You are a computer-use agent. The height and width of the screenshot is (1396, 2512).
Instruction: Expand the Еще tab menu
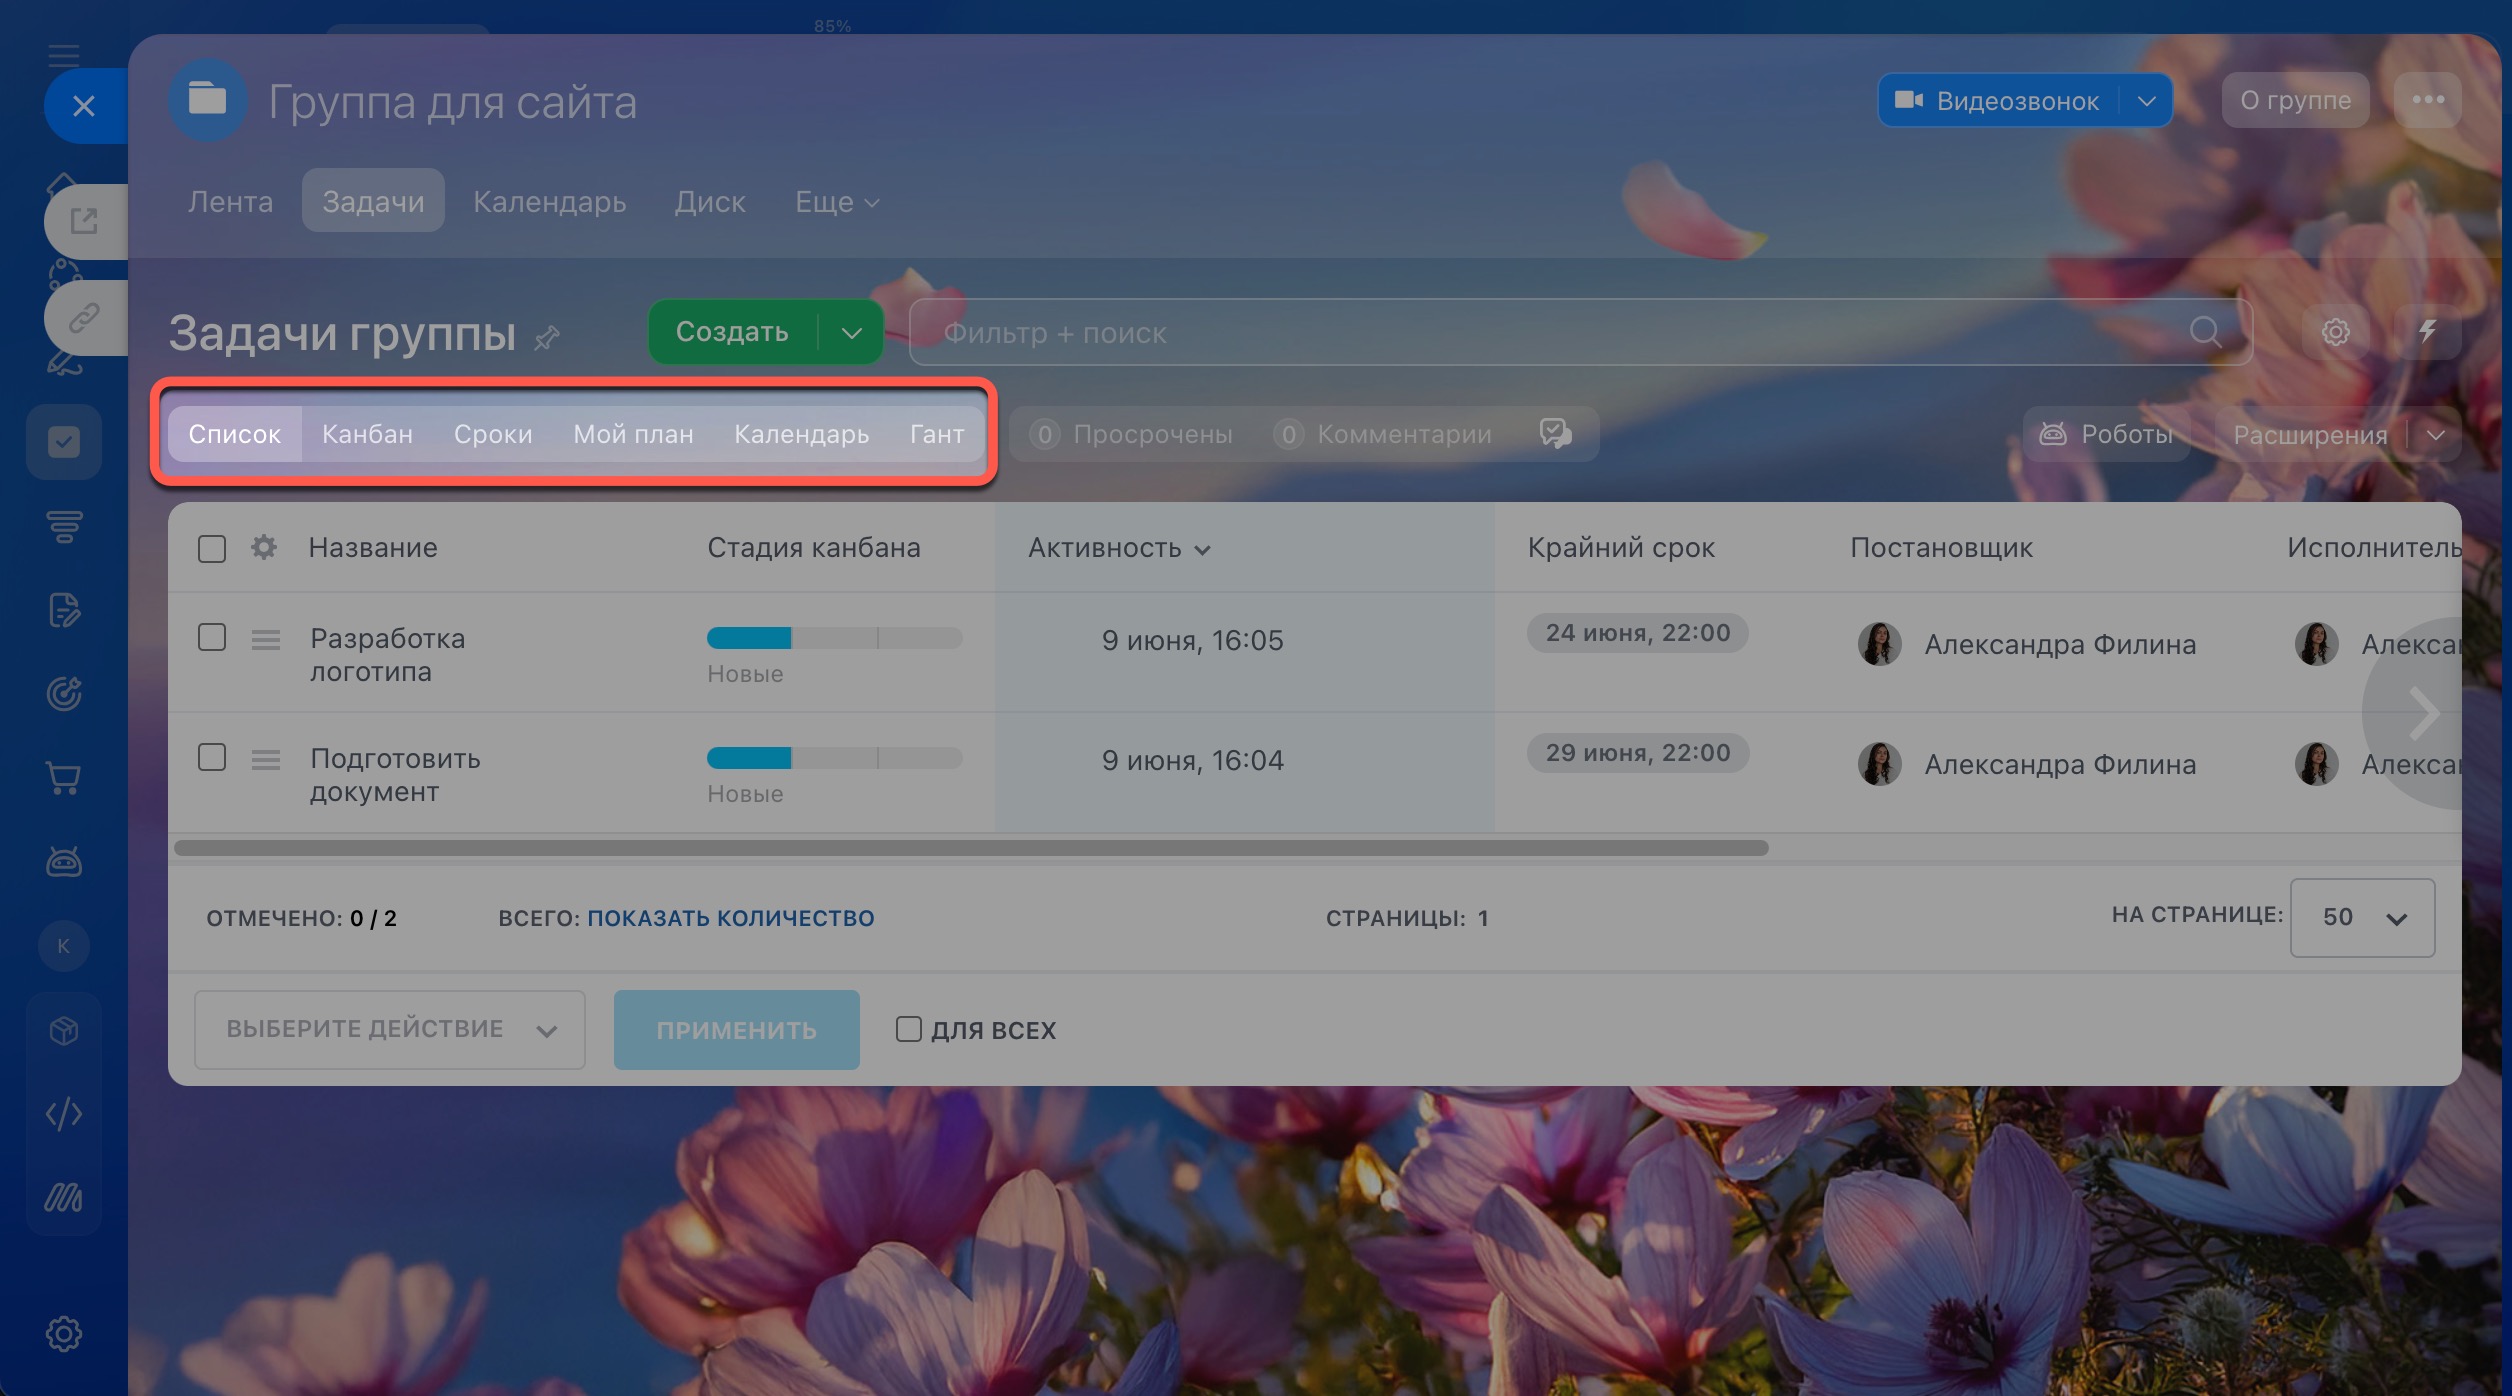[x=837, y=202]
